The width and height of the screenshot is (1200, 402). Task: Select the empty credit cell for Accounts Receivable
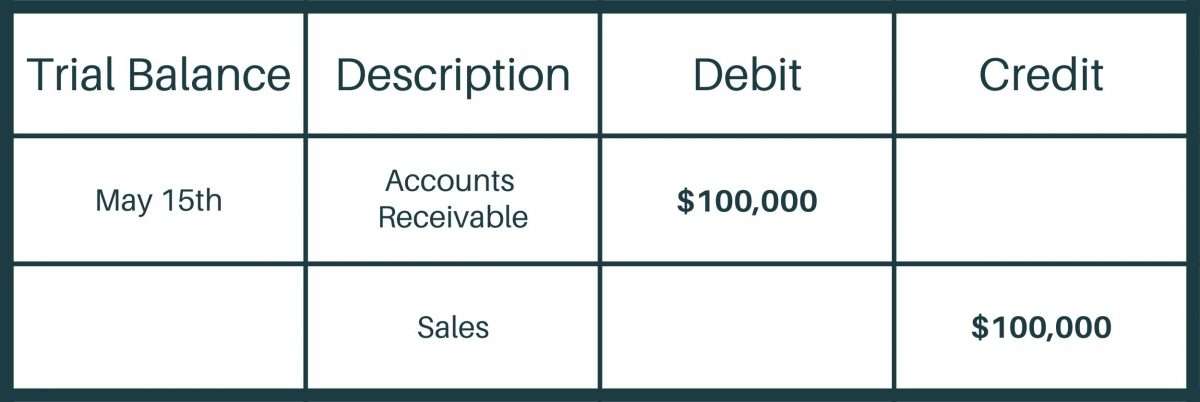1041,200
